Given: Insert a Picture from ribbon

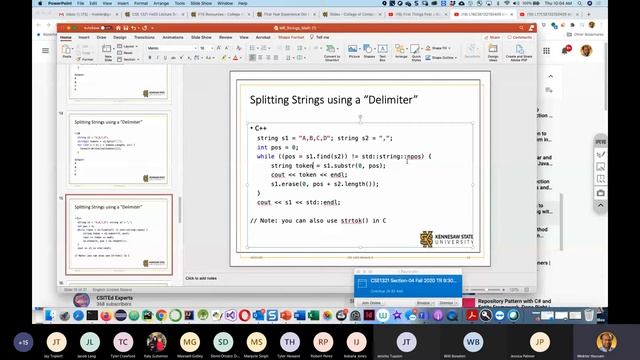Looking at the screenshot, I should pos(353,51).
